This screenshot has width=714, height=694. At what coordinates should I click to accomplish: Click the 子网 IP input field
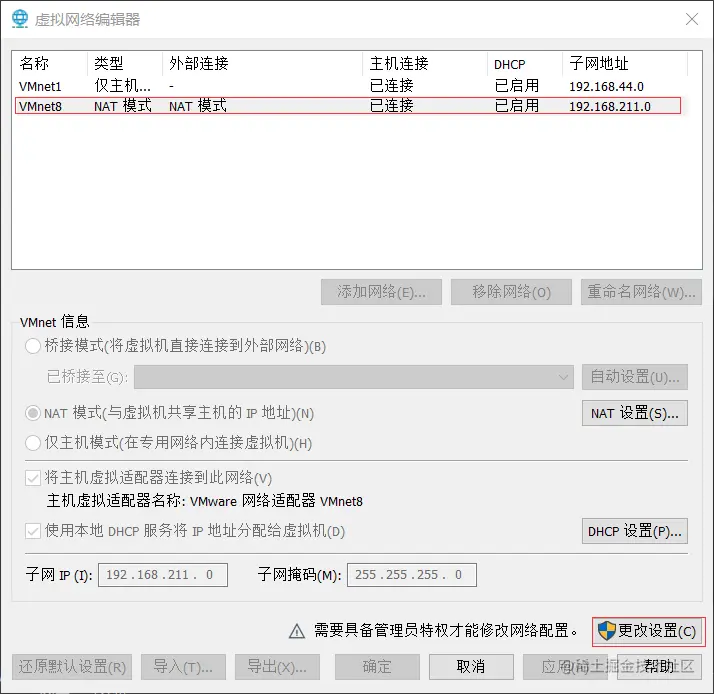(x=163, y=575)
